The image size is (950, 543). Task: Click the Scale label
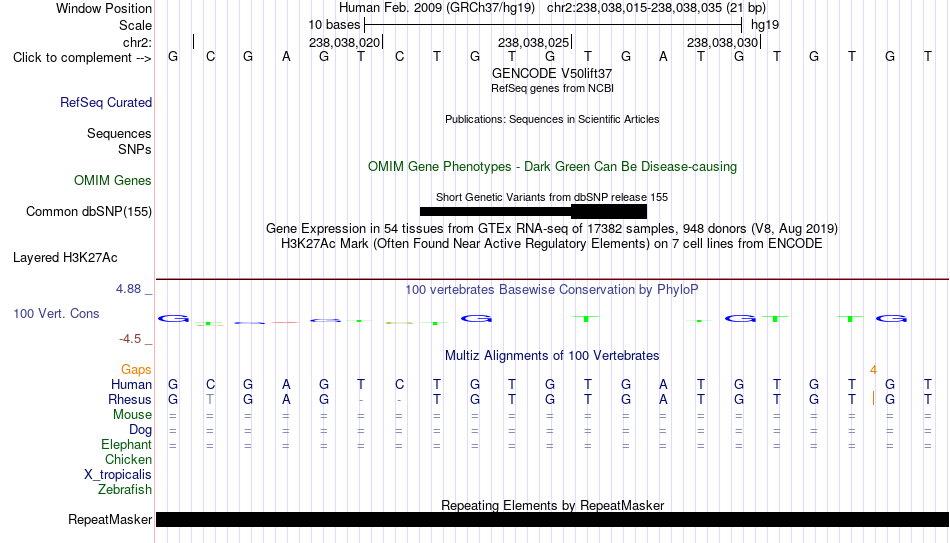(135, 25)
